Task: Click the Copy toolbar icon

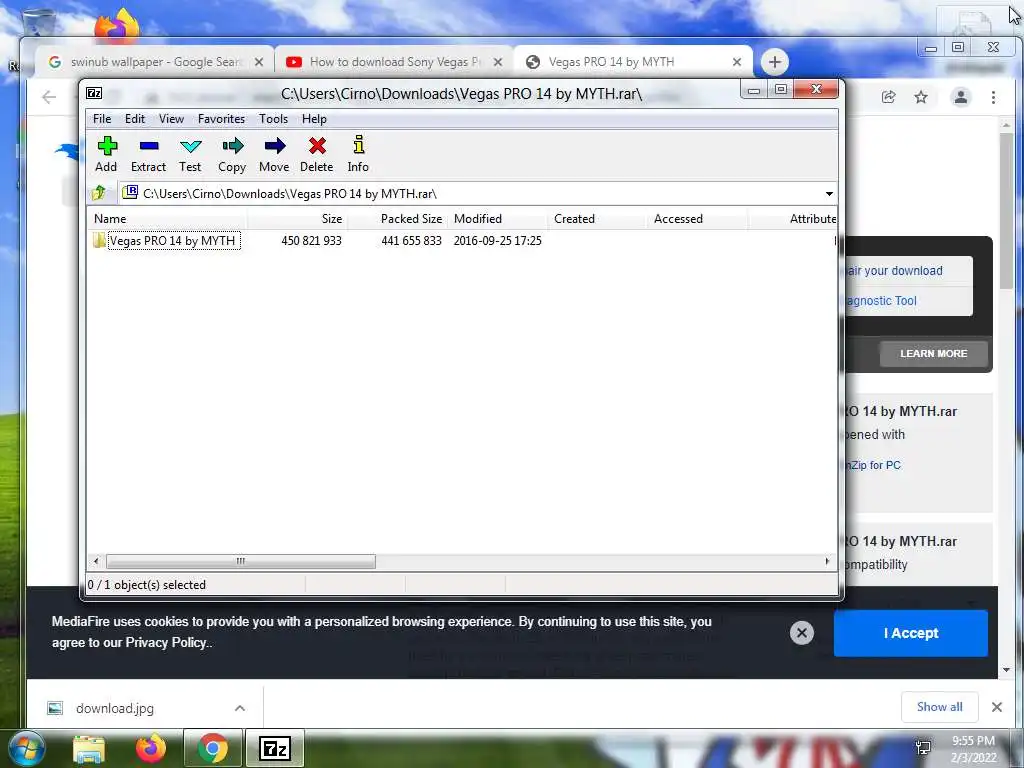Action: pyautogui.click(x=232, y=154)
